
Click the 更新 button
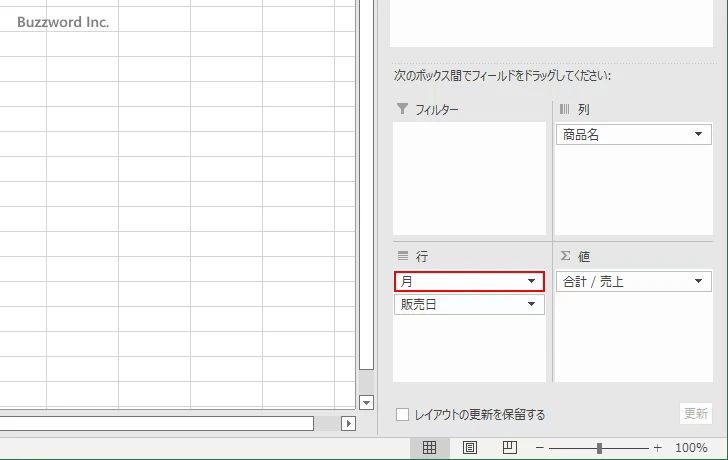[x=696, y=413]
